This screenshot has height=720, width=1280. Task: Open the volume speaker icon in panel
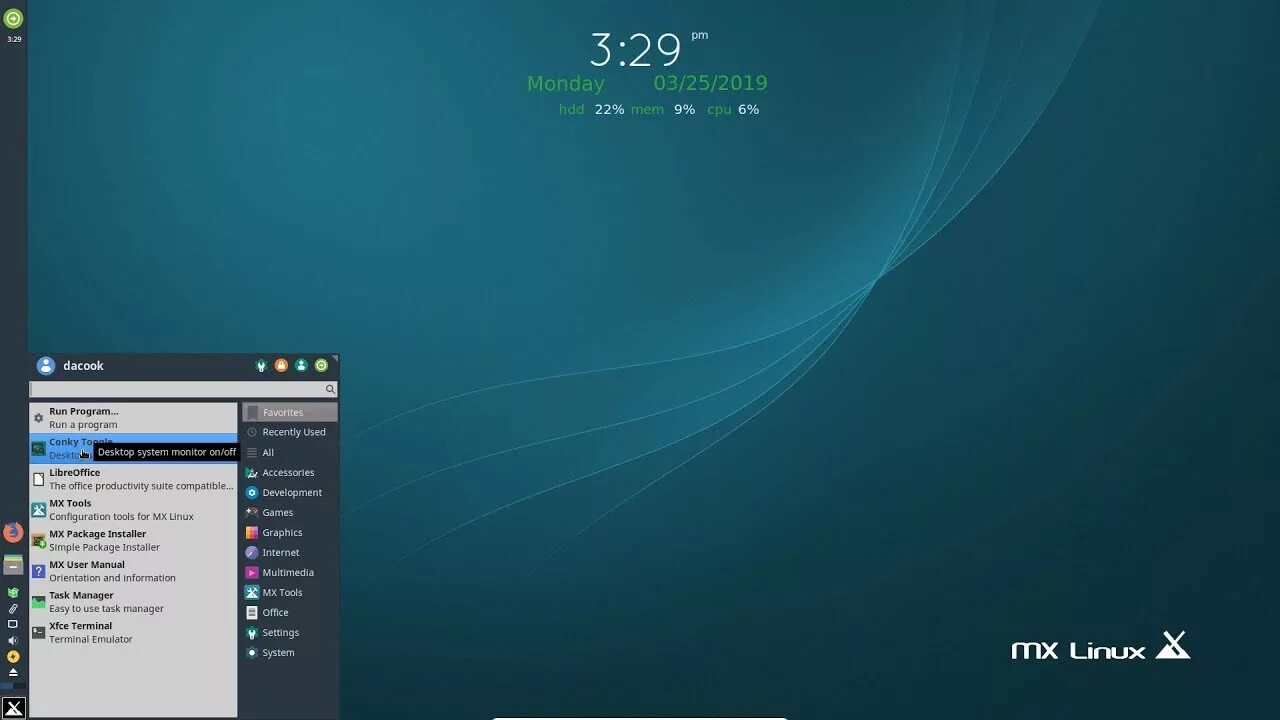13,640
